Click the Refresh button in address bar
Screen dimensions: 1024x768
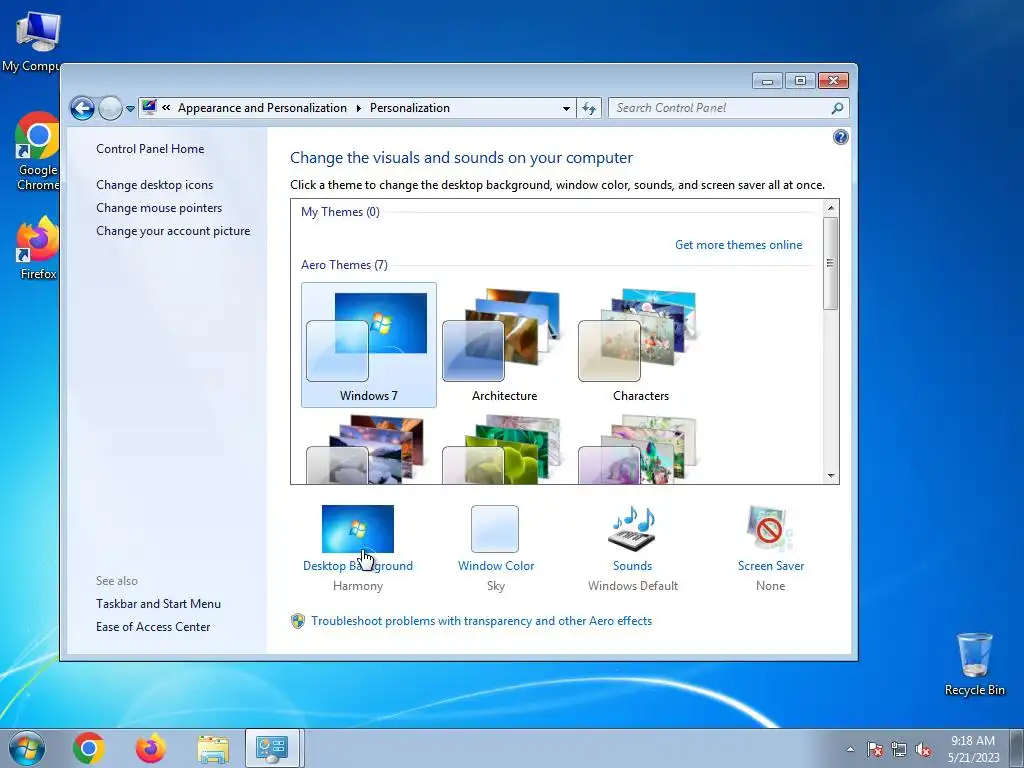pos(589,108)
